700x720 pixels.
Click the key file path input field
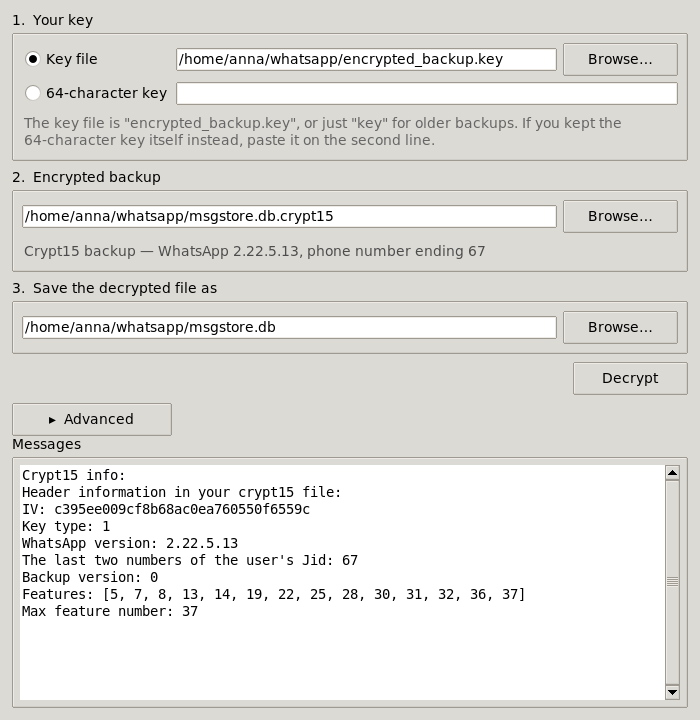coord(366,60)
